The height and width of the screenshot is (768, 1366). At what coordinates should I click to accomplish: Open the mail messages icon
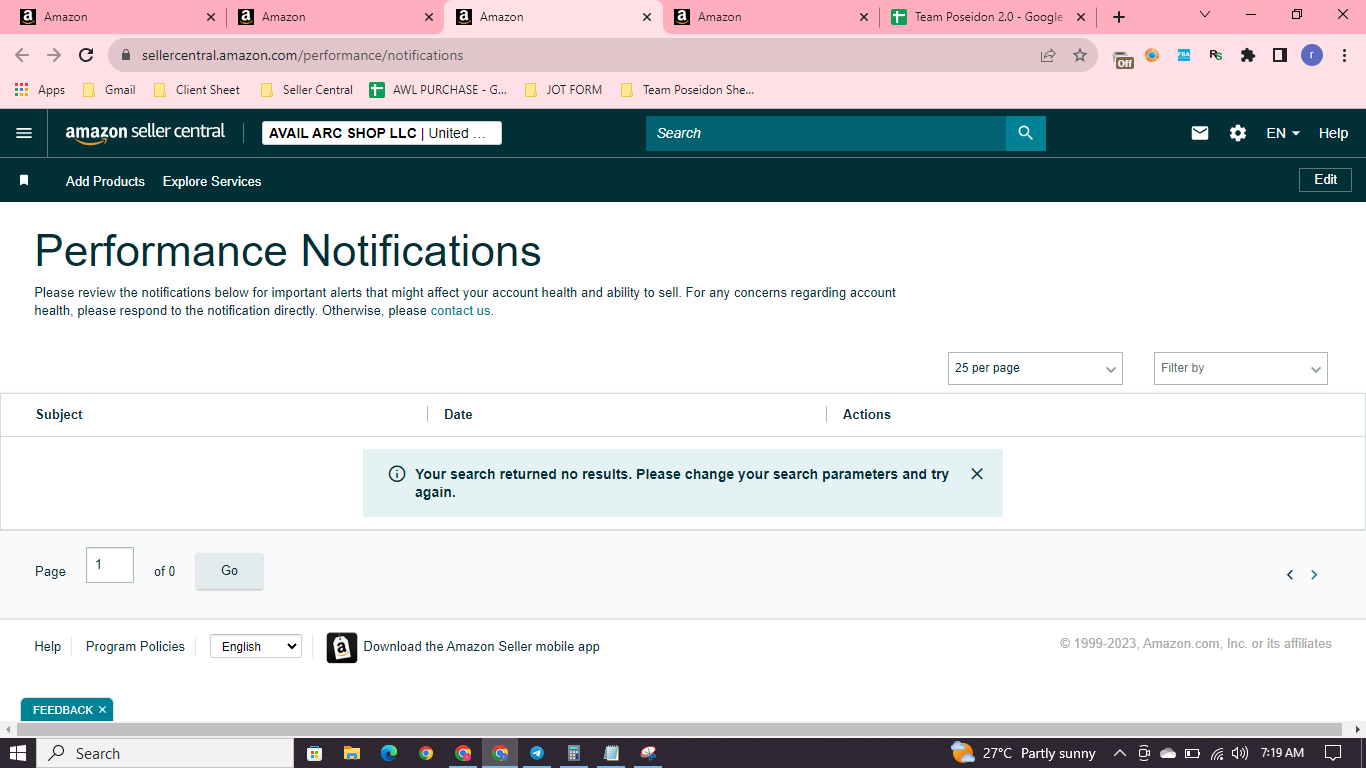pyautogui.click(x=1200, y=133)
